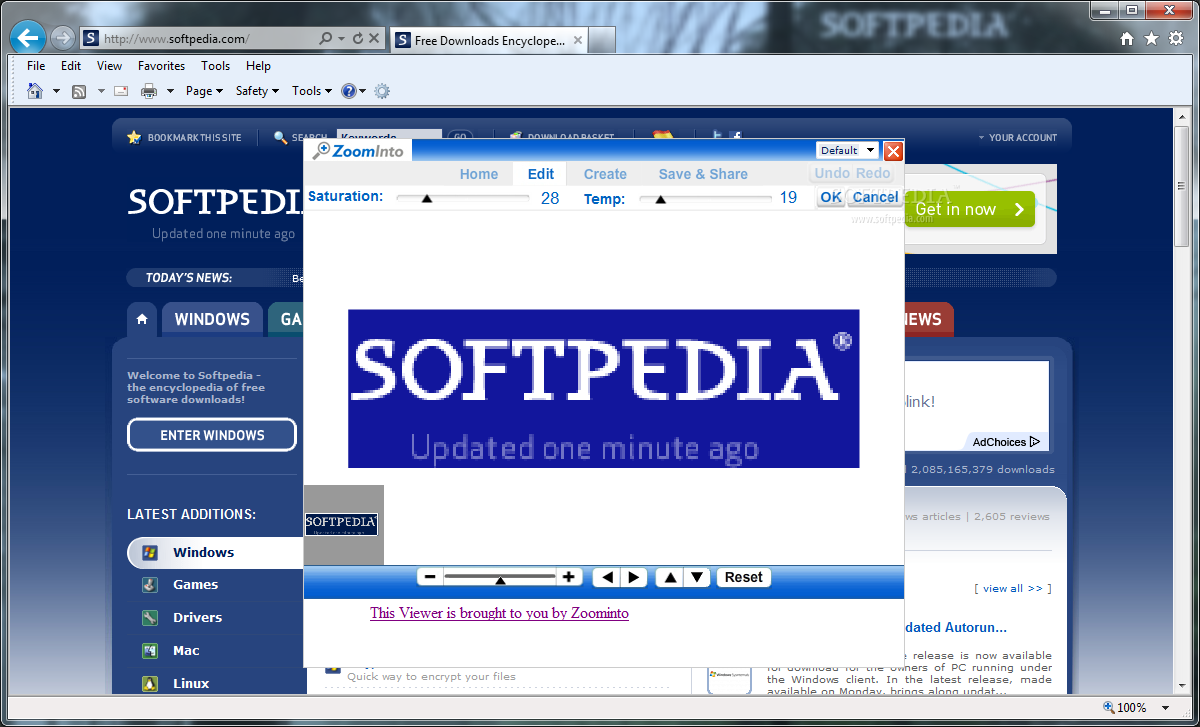Click the browser forward arrow
The image size is (1200, 727).
tap(62, 39)
